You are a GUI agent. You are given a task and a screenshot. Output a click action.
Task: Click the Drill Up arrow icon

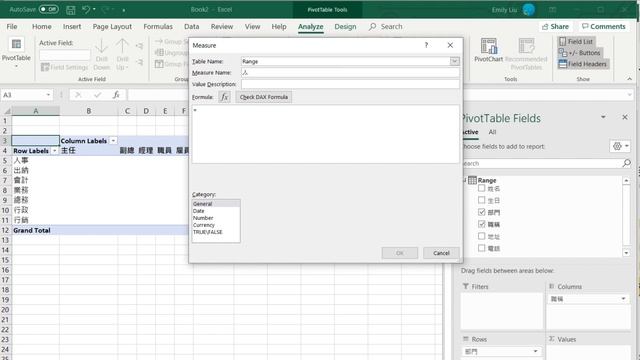pyautogui.click(x=122, y=46)
